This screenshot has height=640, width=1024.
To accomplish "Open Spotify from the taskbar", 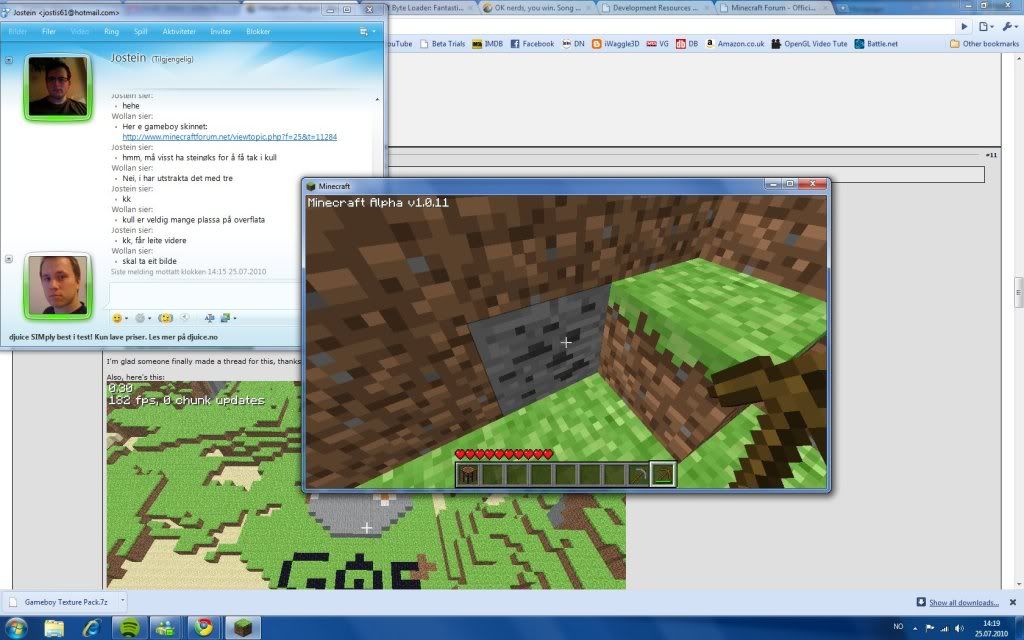I will [x=129, y=628].
